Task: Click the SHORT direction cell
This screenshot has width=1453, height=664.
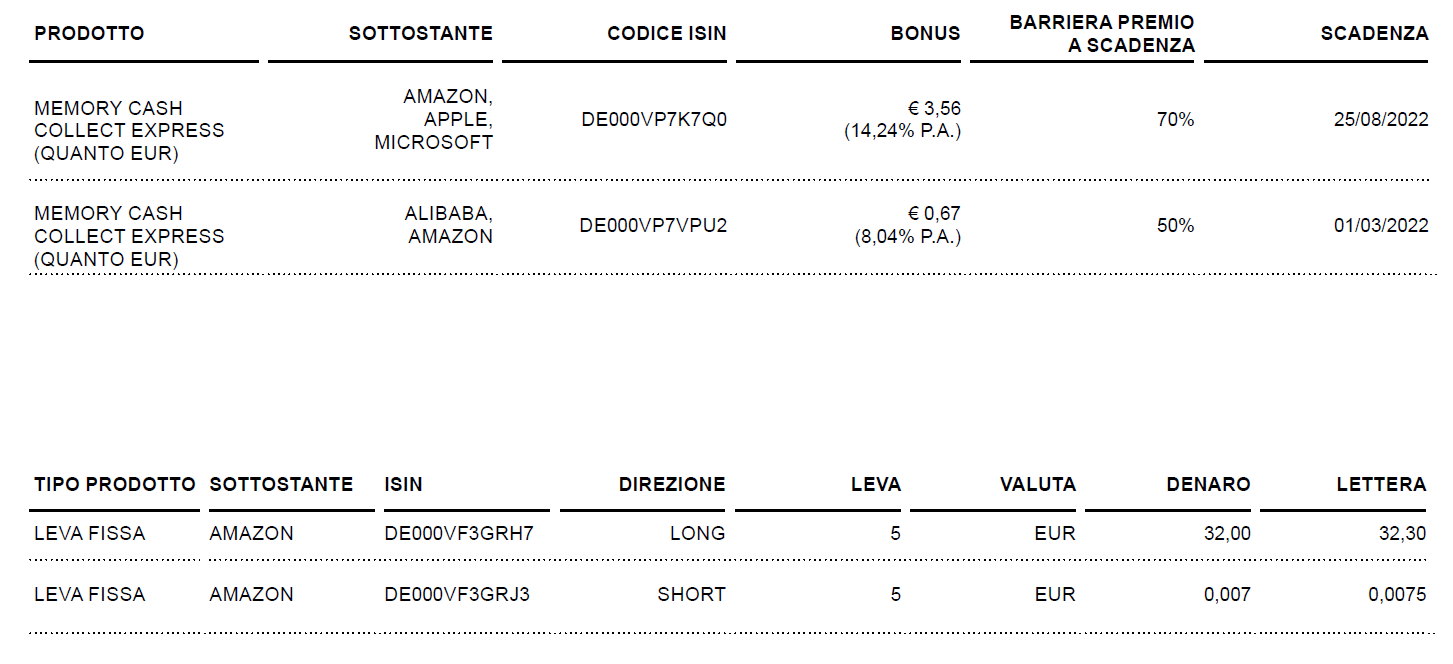Action: tap(691, 594)
